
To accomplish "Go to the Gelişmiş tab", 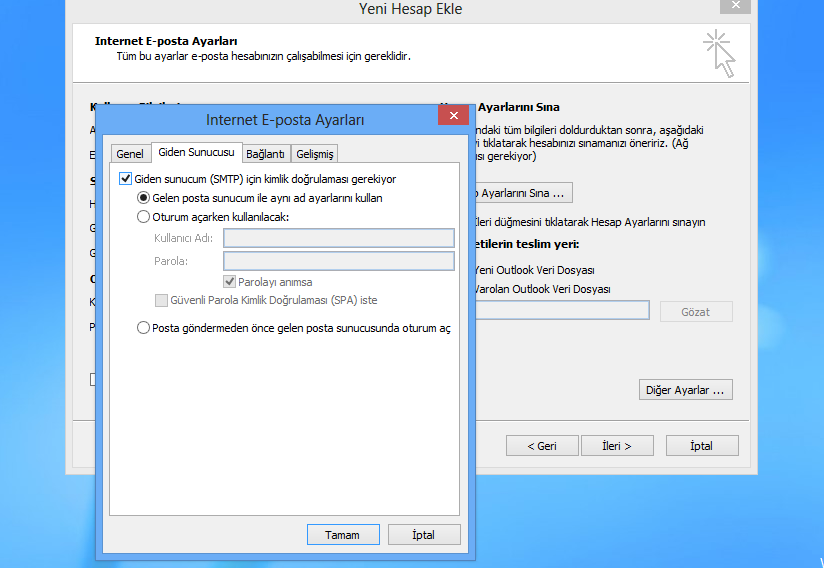I will point(315,154).
